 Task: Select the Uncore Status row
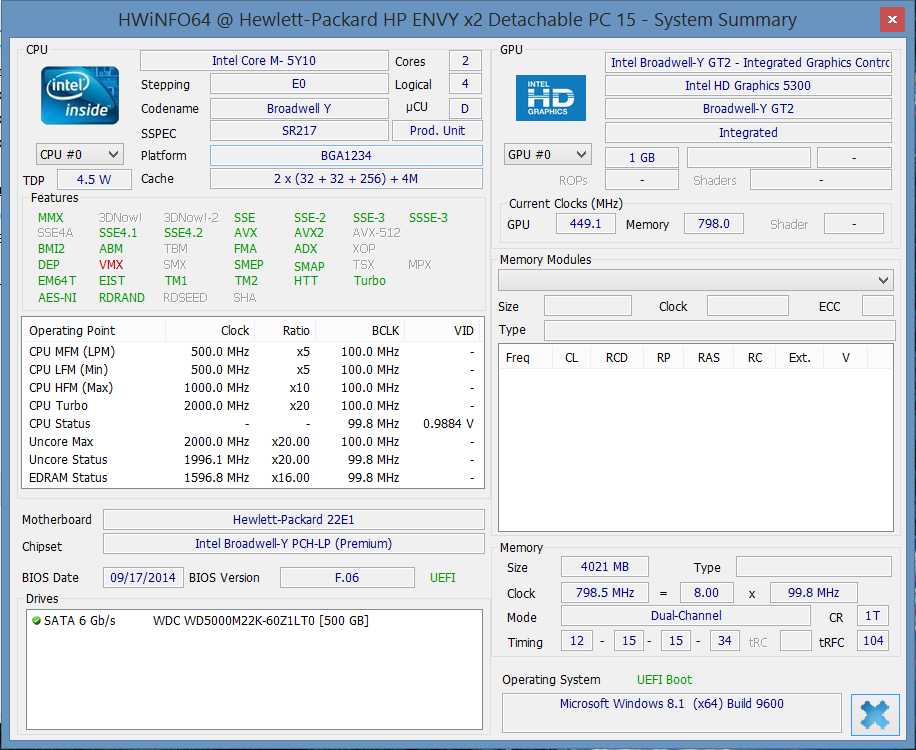[252, 460]
